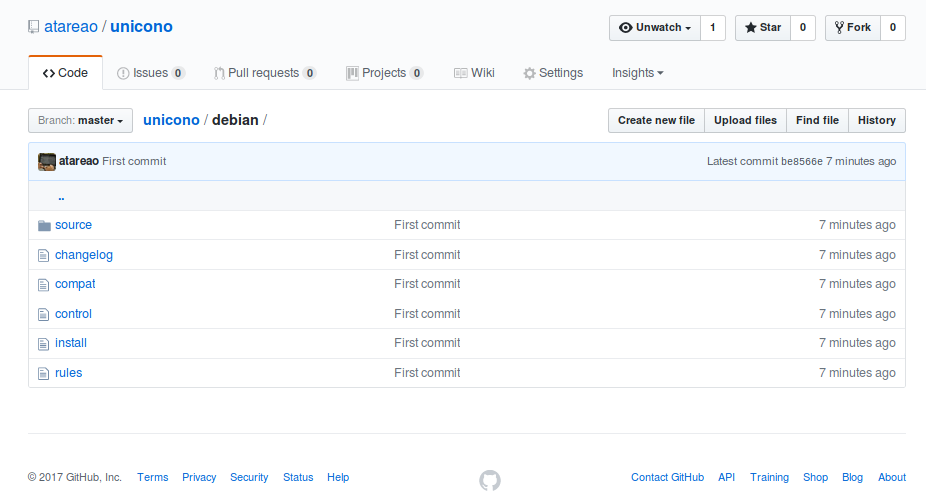Screen dimensions: 926x497
Task: Open the unicono repository title link
Action: pyautogui.click(x=141, y=27)
